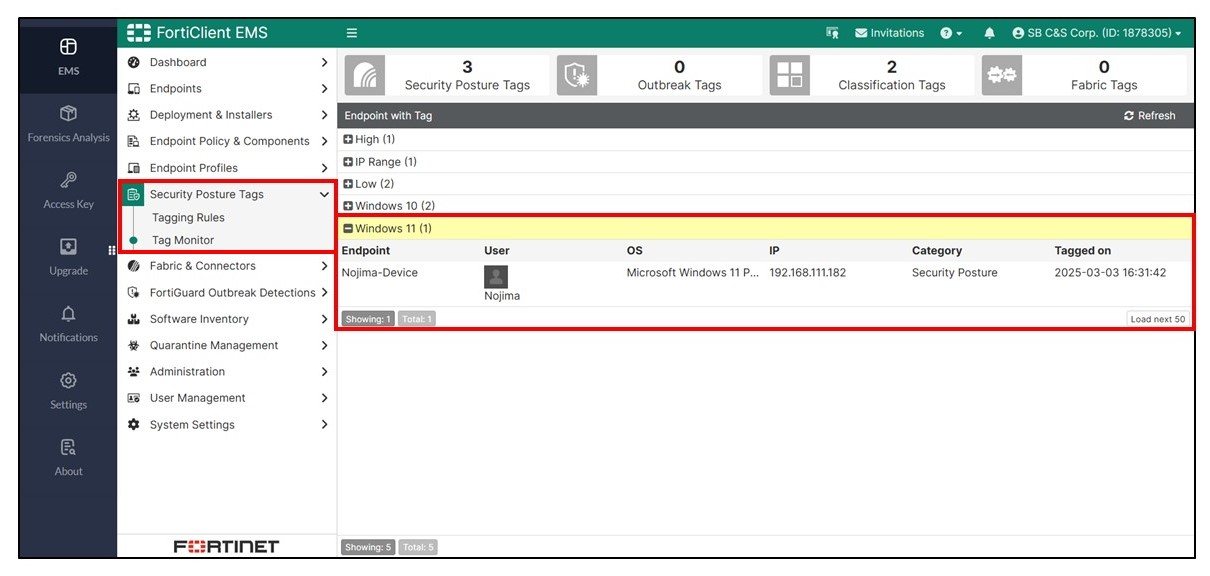The width and height of the screenshot is (1210, 576).
Task: Open the help question mark menu
Action: pos(951,33)
